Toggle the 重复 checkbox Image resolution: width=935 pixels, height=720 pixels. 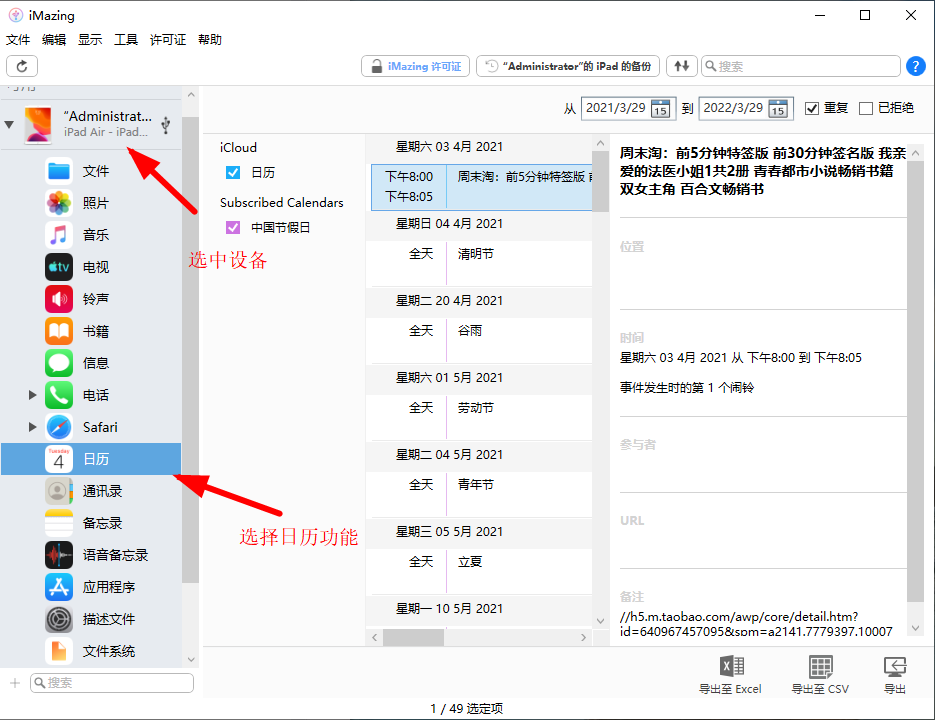(x=812, y=109)
